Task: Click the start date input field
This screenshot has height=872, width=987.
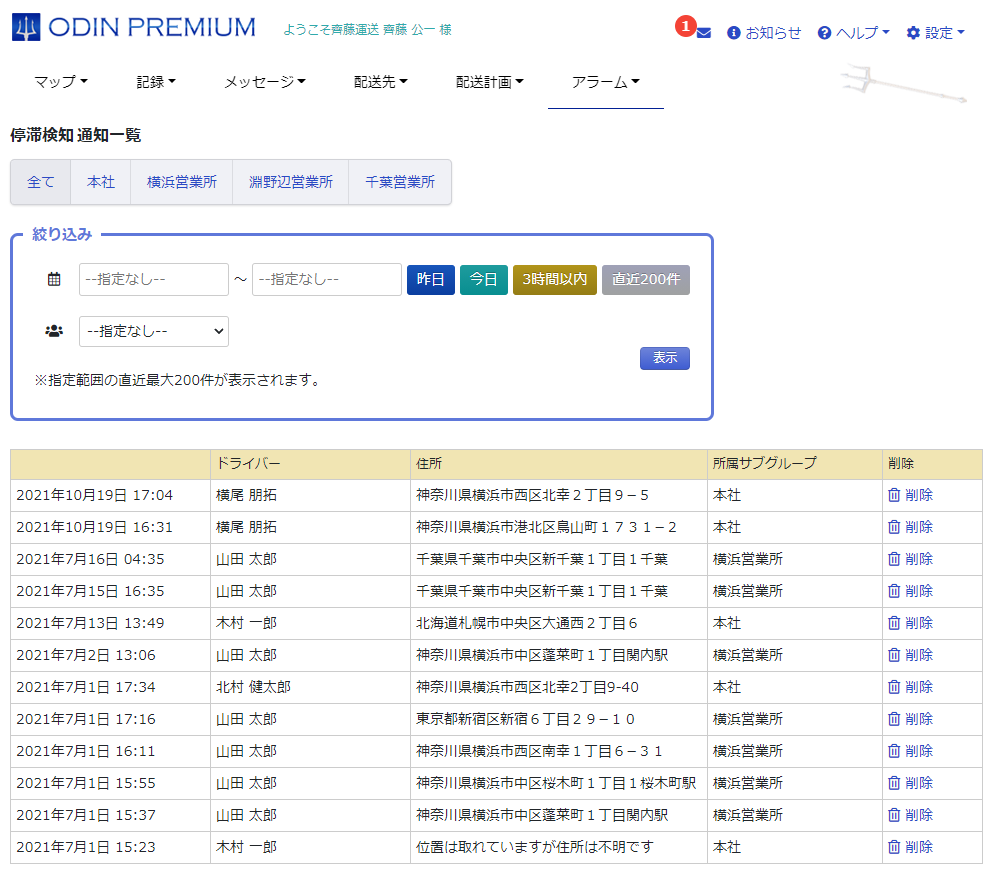Action: (154, 280)
